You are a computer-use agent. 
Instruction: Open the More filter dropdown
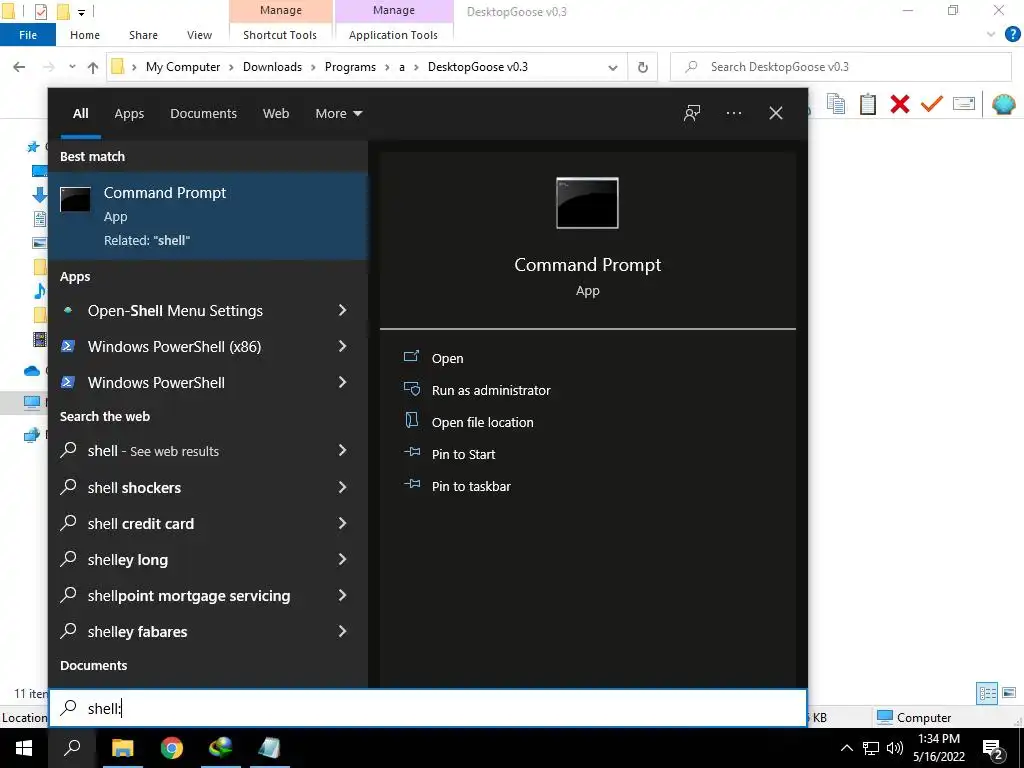click(x=338, y=113)
